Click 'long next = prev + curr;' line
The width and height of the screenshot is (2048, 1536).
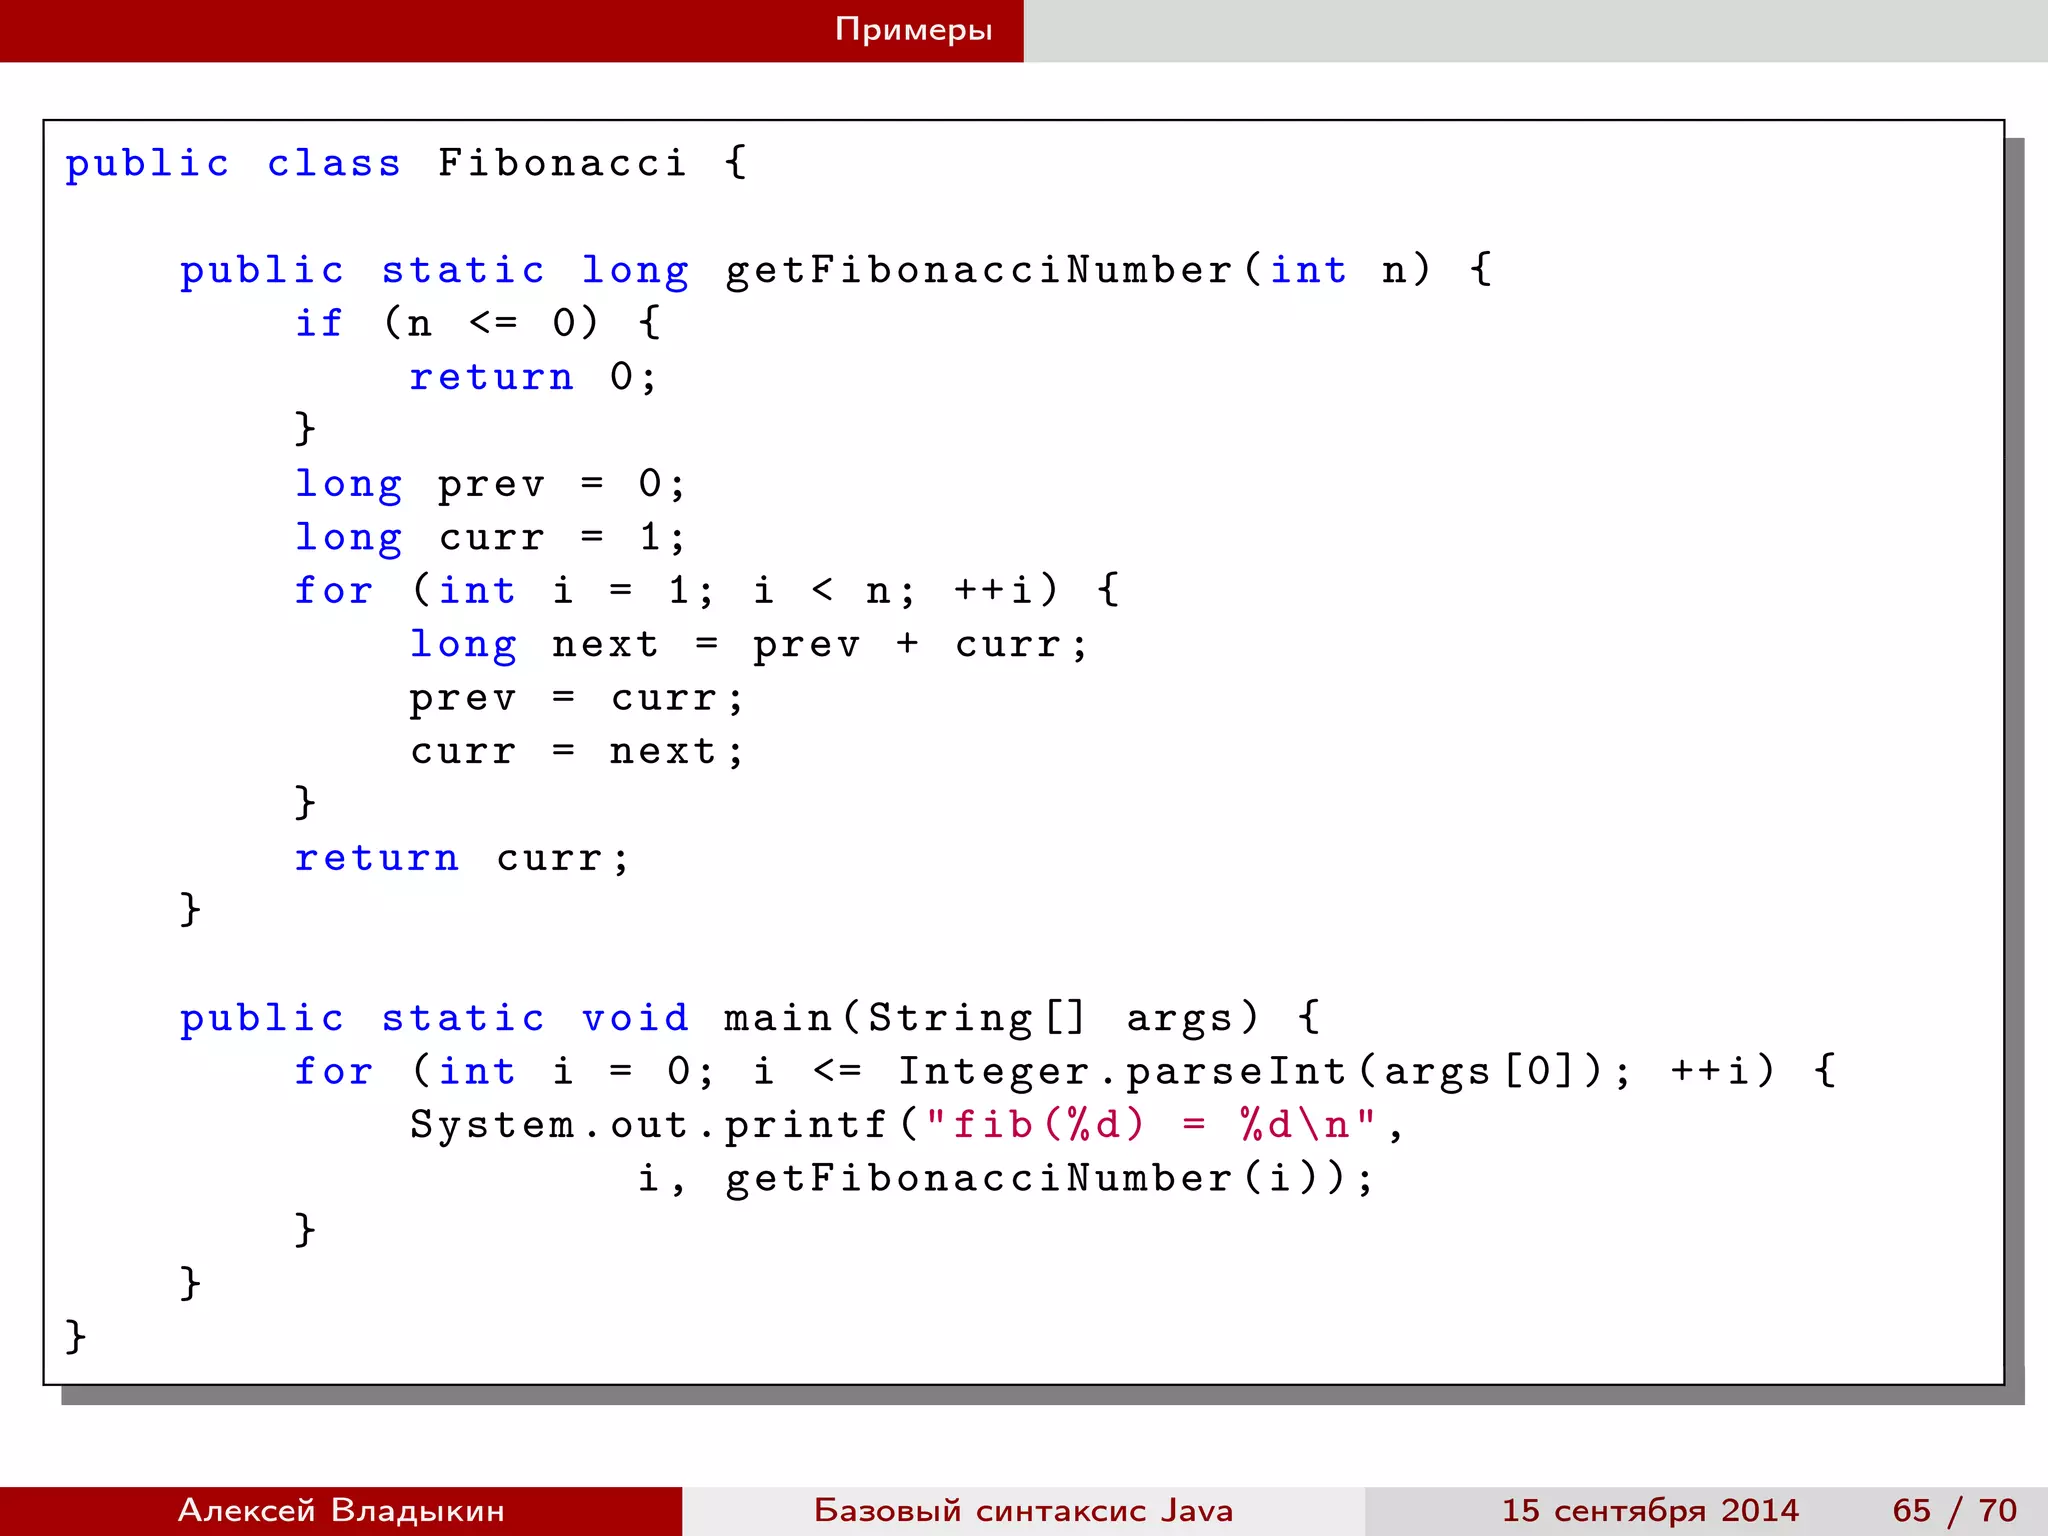point(748,645)
